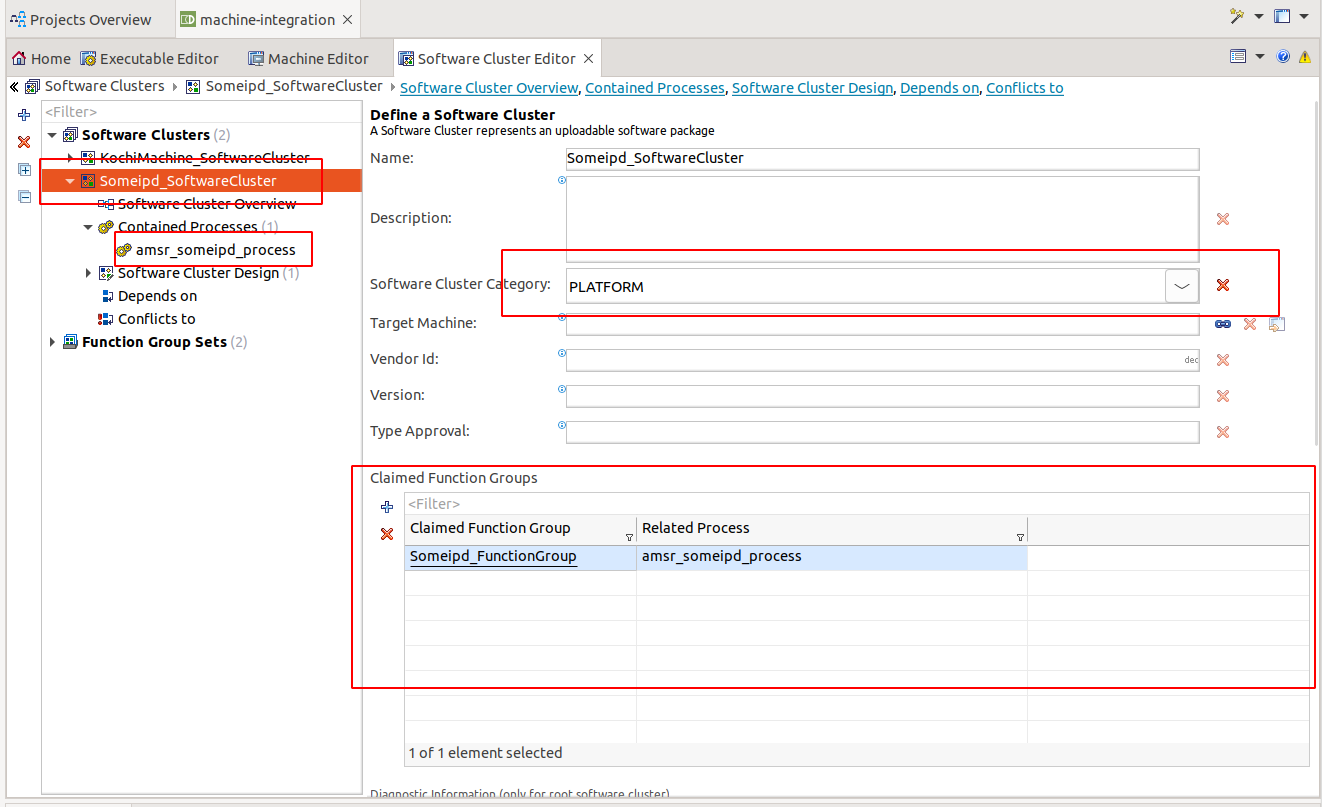
Task: Select amsr_someipd_process tree item
Action: click(215, 250)
